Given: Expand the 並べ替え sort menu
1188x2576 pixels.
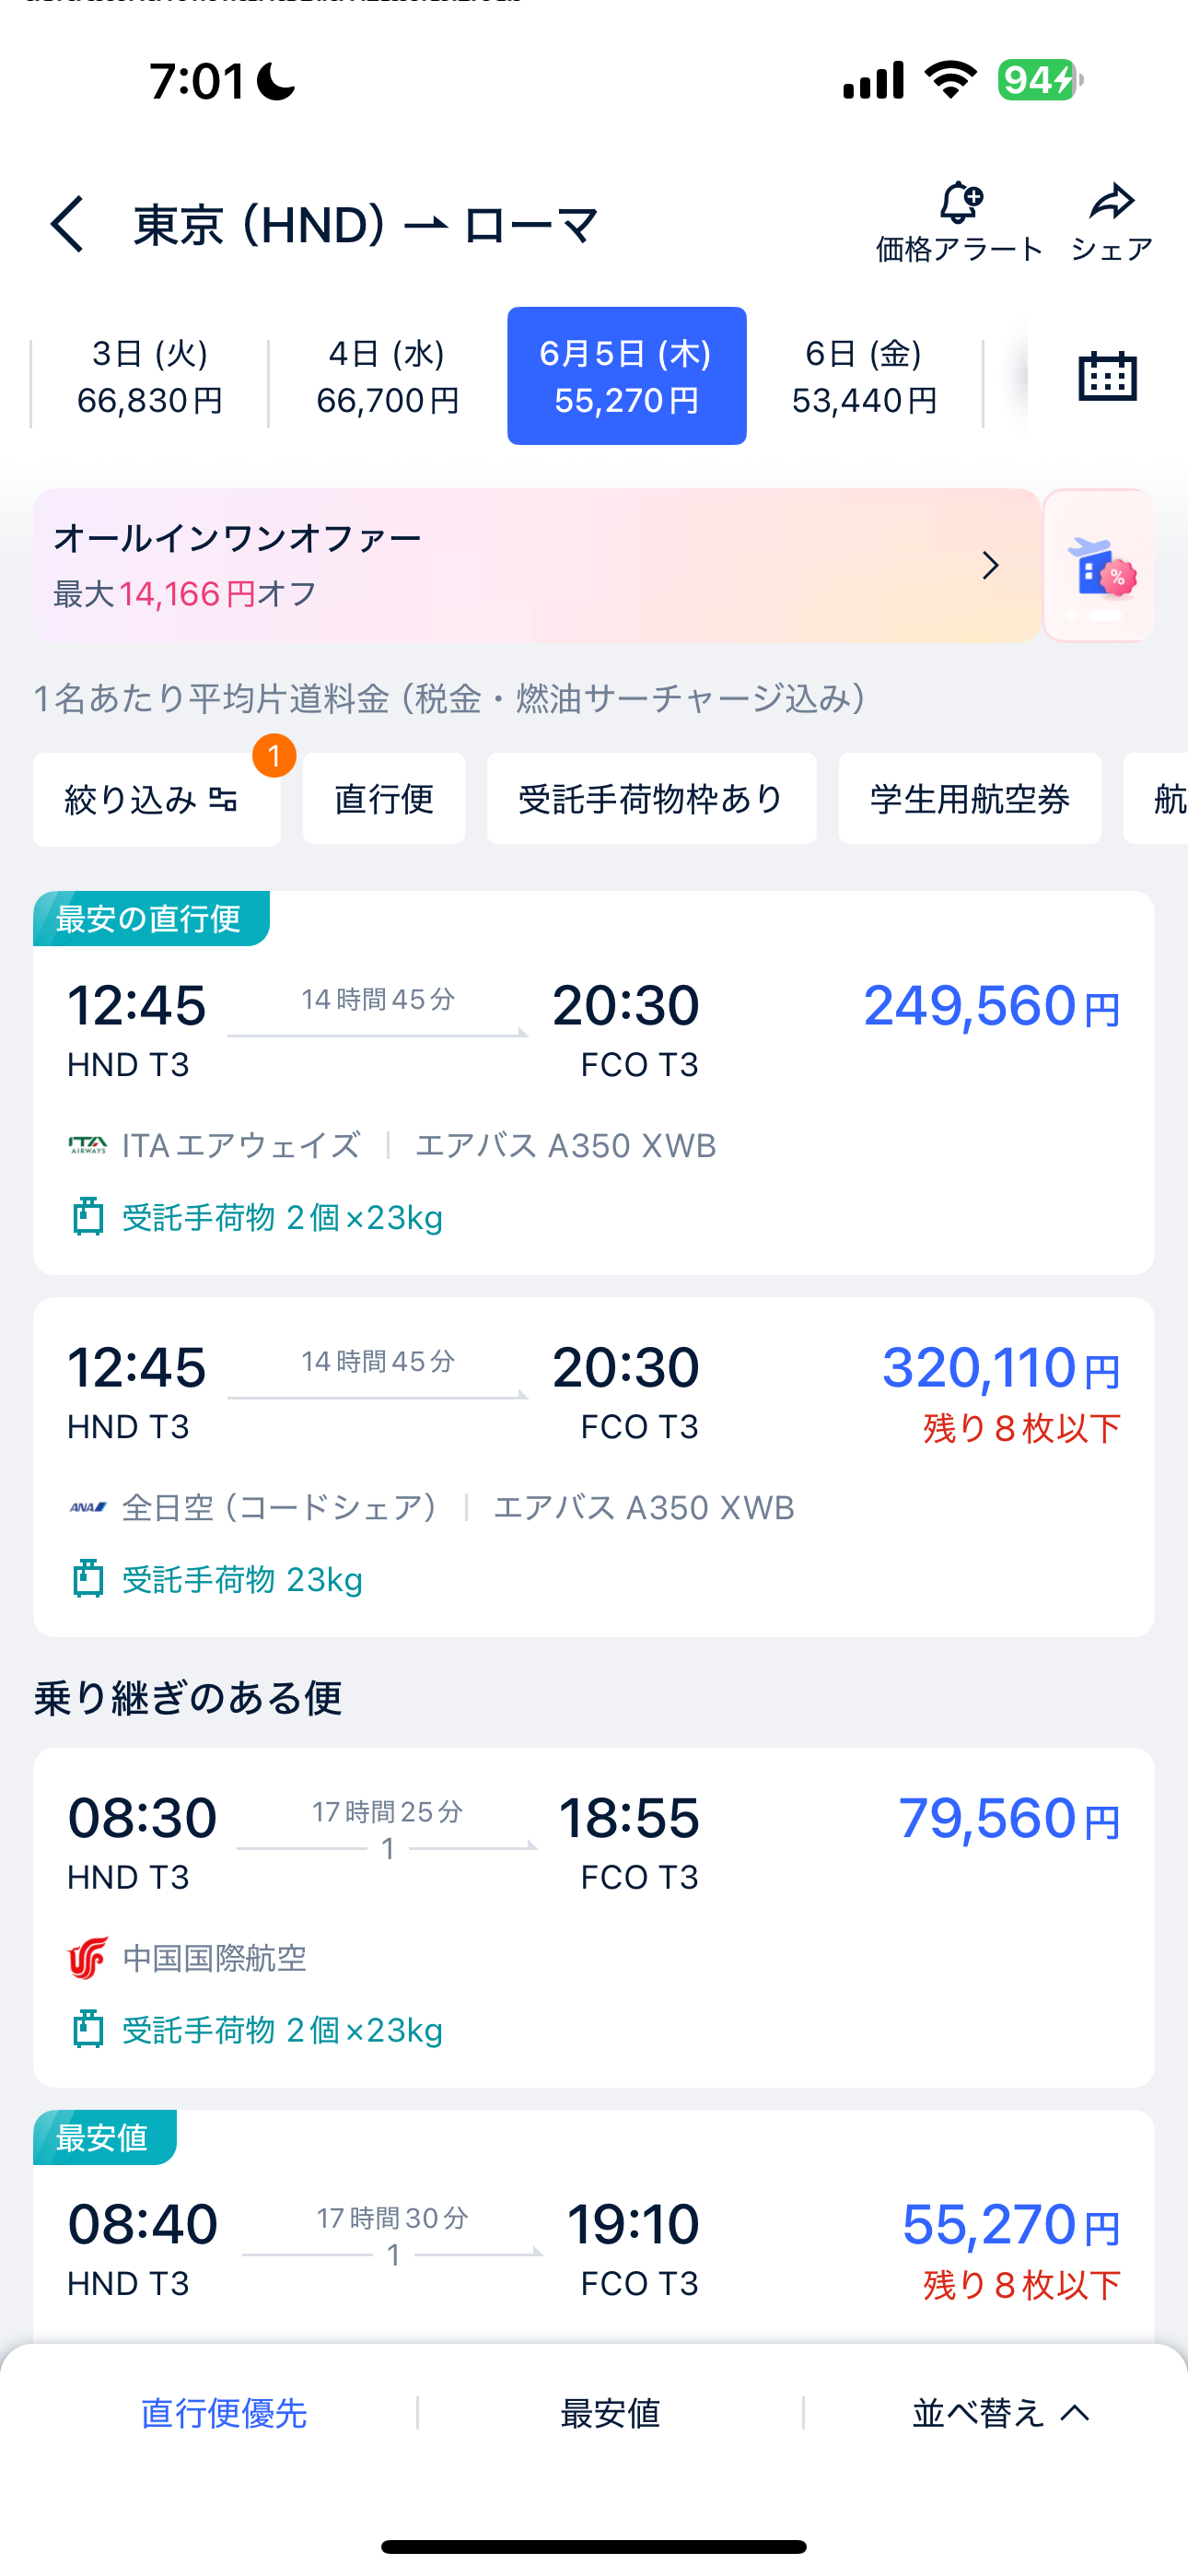Looking at the screenshot, I should point(1000,2413).
